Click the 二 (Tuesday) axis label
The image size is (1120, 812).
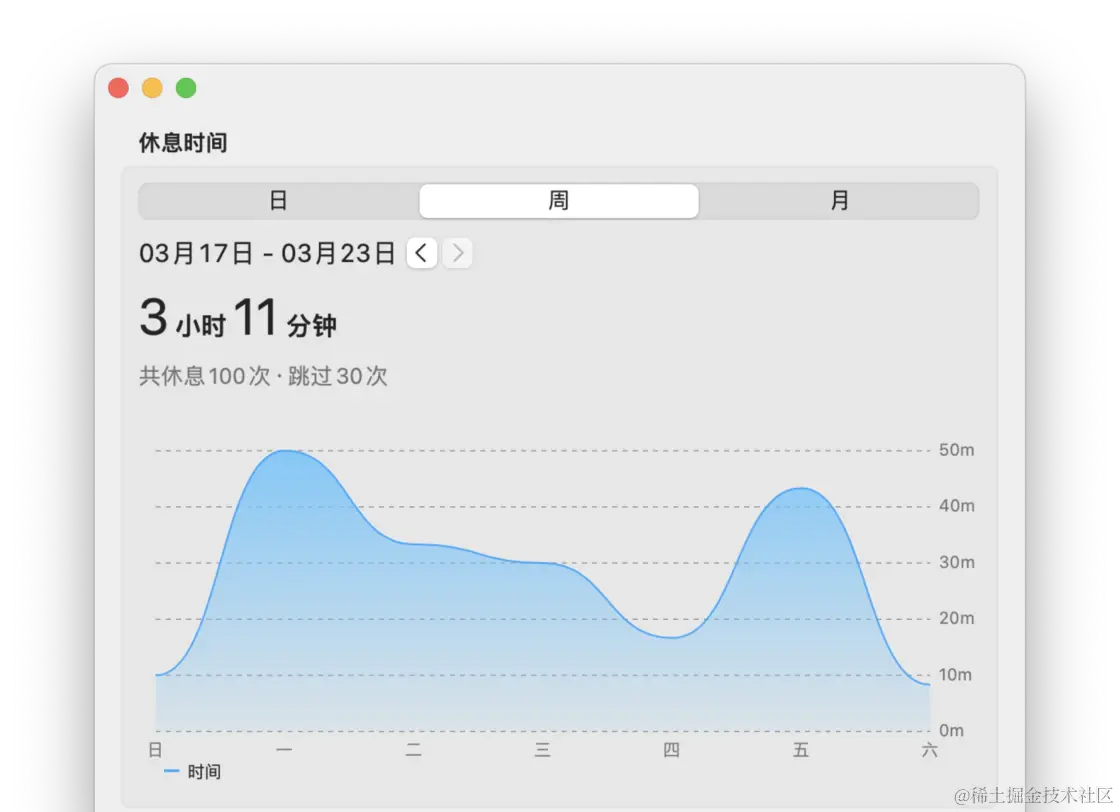414,749
